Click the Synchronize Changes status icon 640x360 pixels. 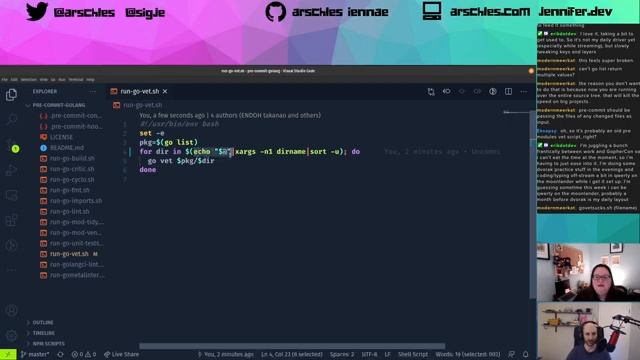click(60, 354)
